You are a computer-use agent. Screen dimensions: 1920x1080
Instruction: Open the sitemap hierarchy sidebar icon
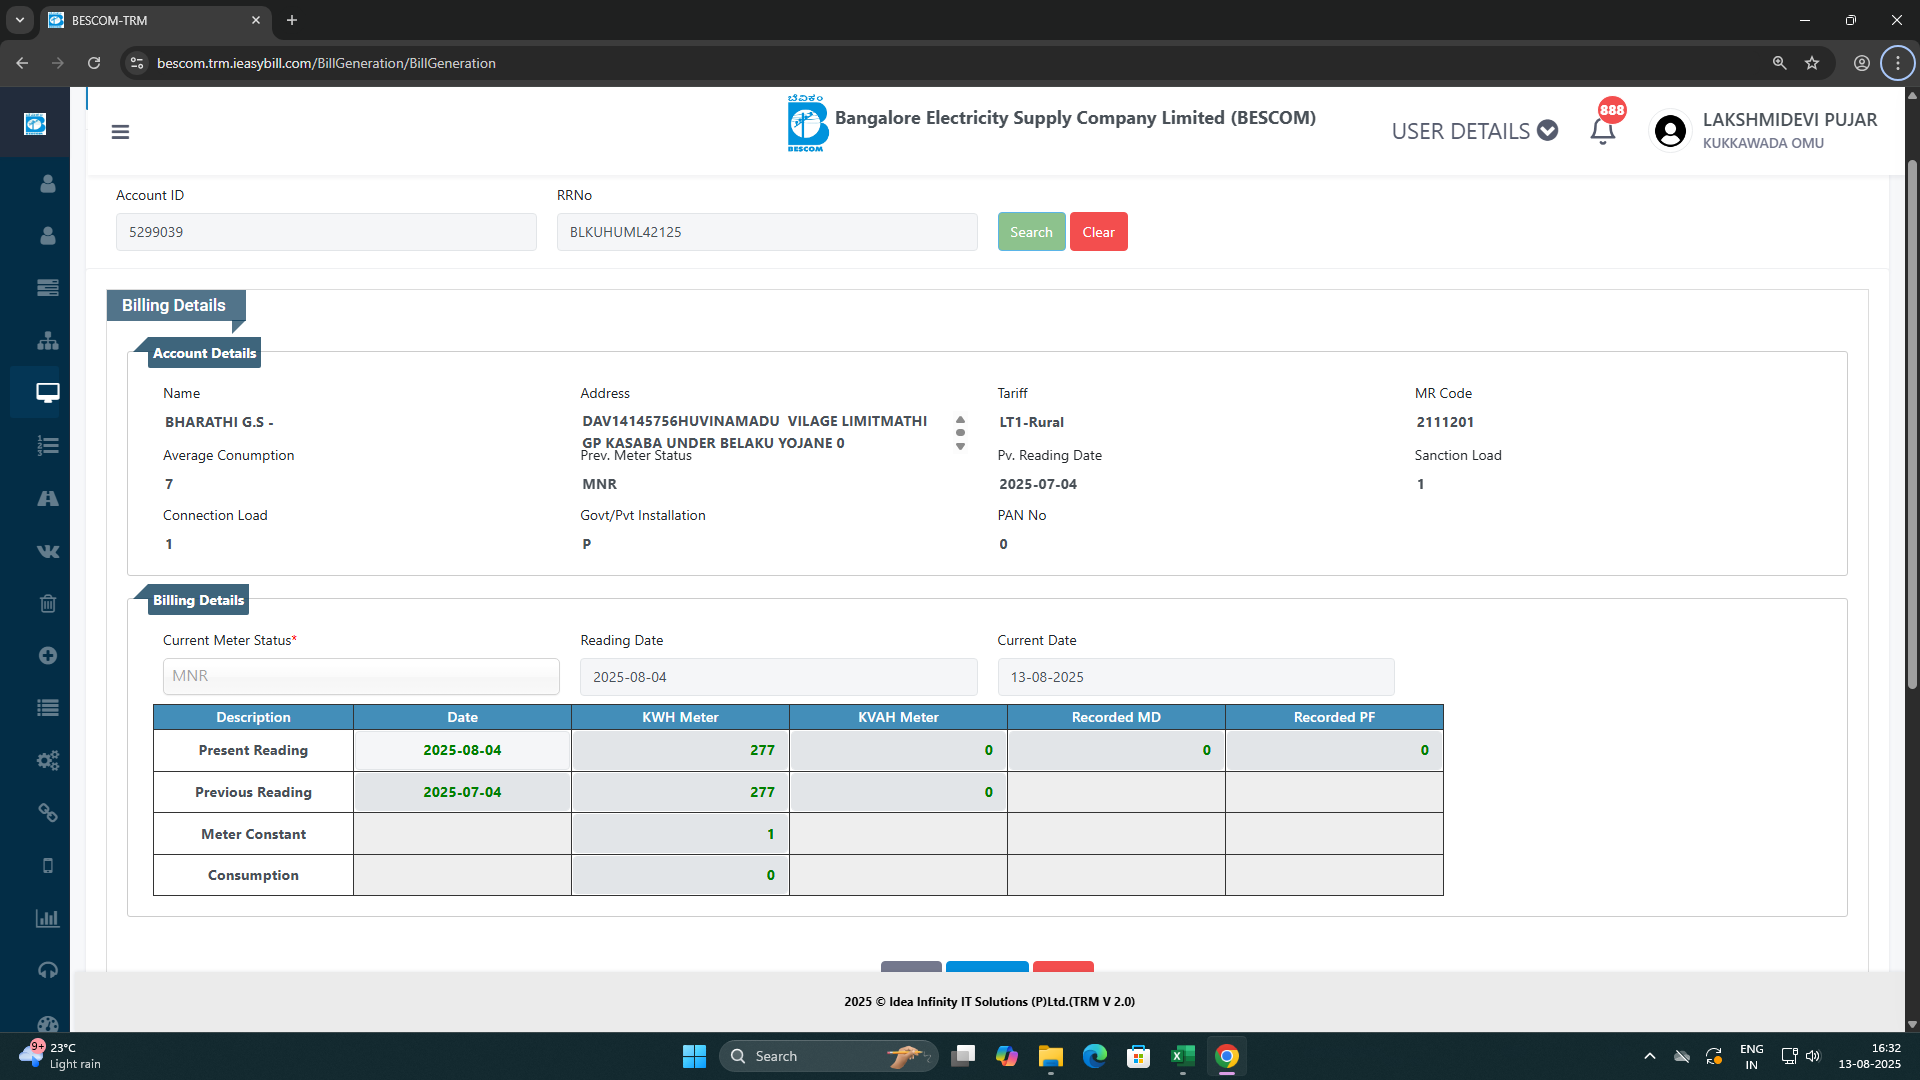(x=47, y=341)
